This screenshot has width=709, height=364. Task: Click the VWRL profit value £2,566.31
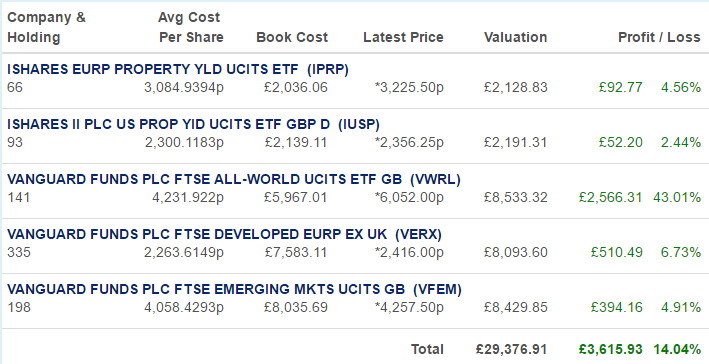pyautogui.click(x=610, y=198)
